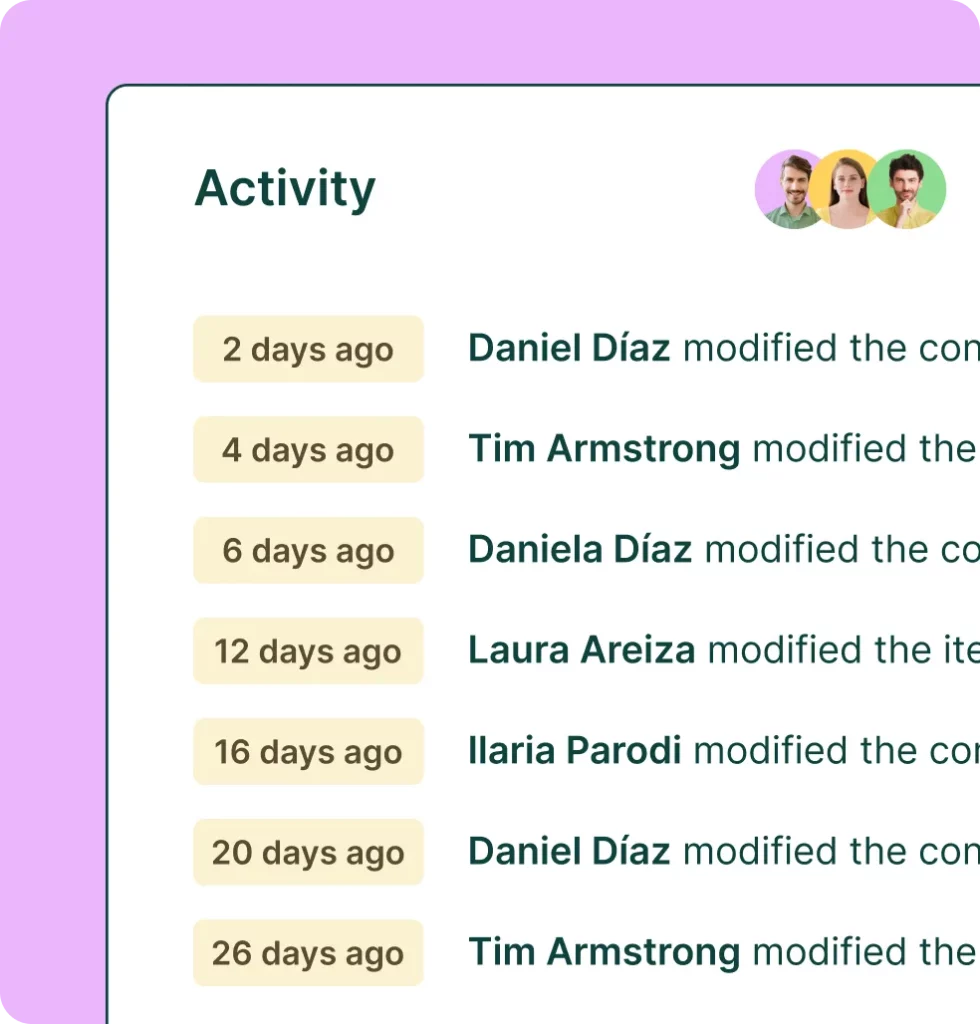Screen dimensions: 980x1024
Task: Click the green-background man avatar
Action: pos(908,189)
